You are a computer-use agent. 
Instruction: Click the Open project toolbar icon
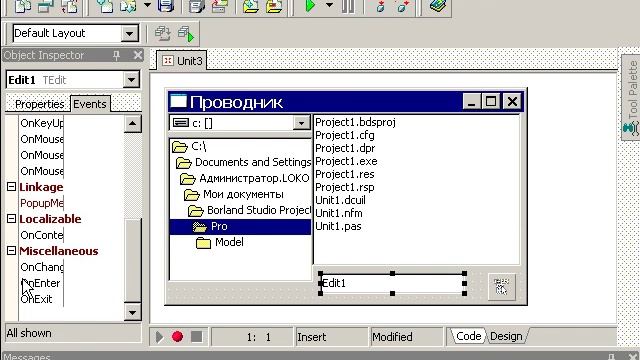(219, 6)
